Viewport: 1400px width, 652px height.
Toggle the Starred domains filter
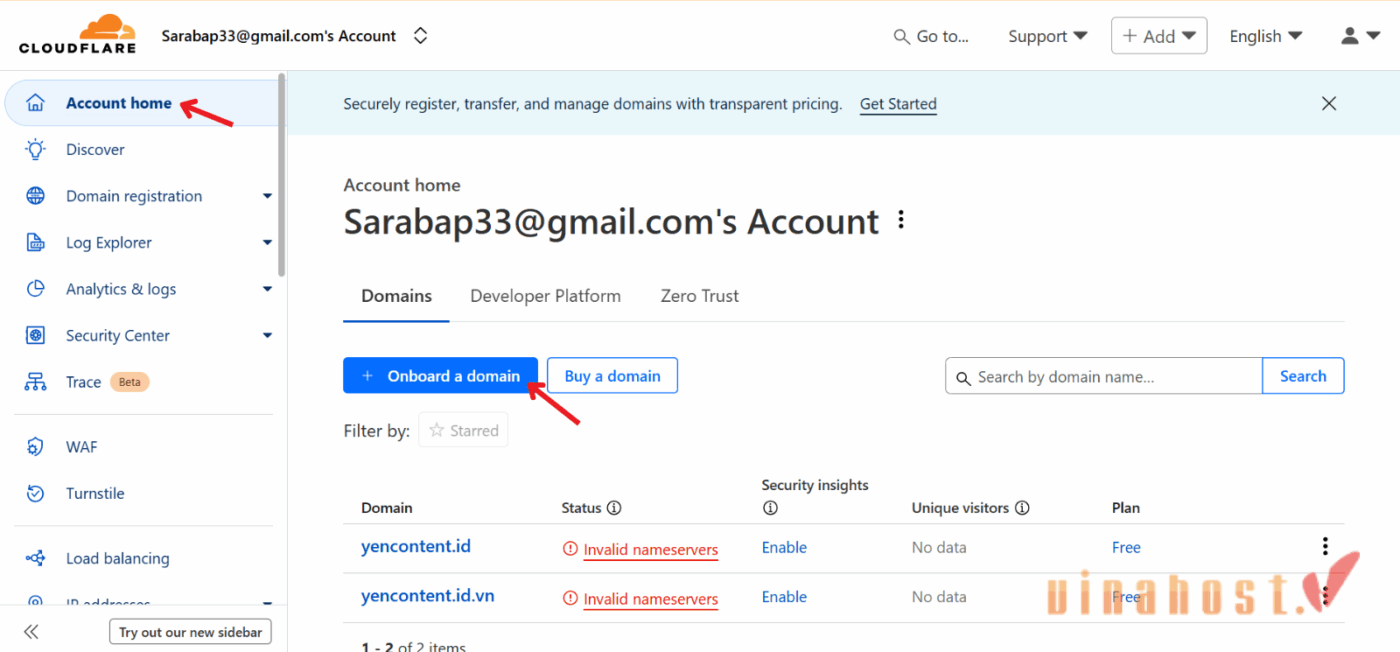pos(463,429)
